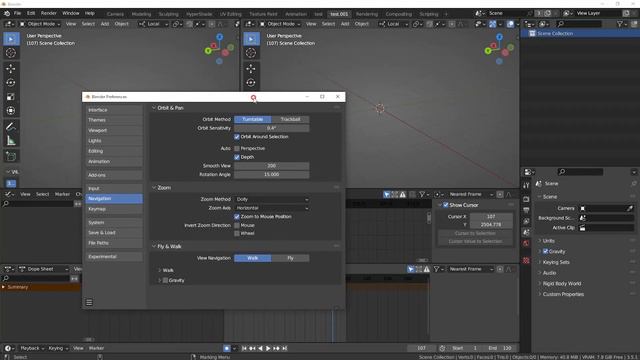The width and height of the screenshot is (640, 360).
Task: Select Turntable orbit method
Action: click(253, 119)
